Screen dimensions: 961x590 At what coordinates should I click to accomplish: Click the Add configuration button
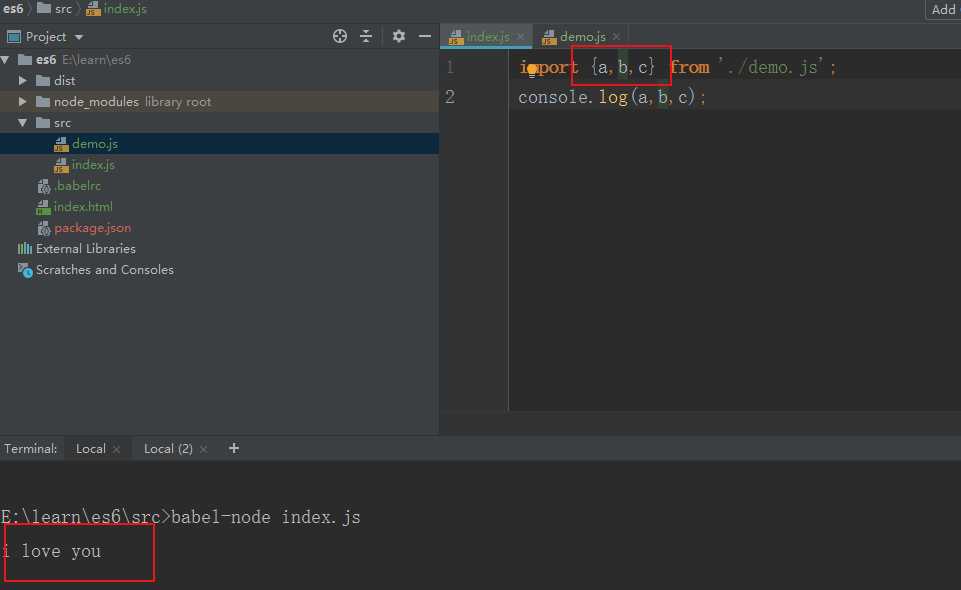(943, 9)
